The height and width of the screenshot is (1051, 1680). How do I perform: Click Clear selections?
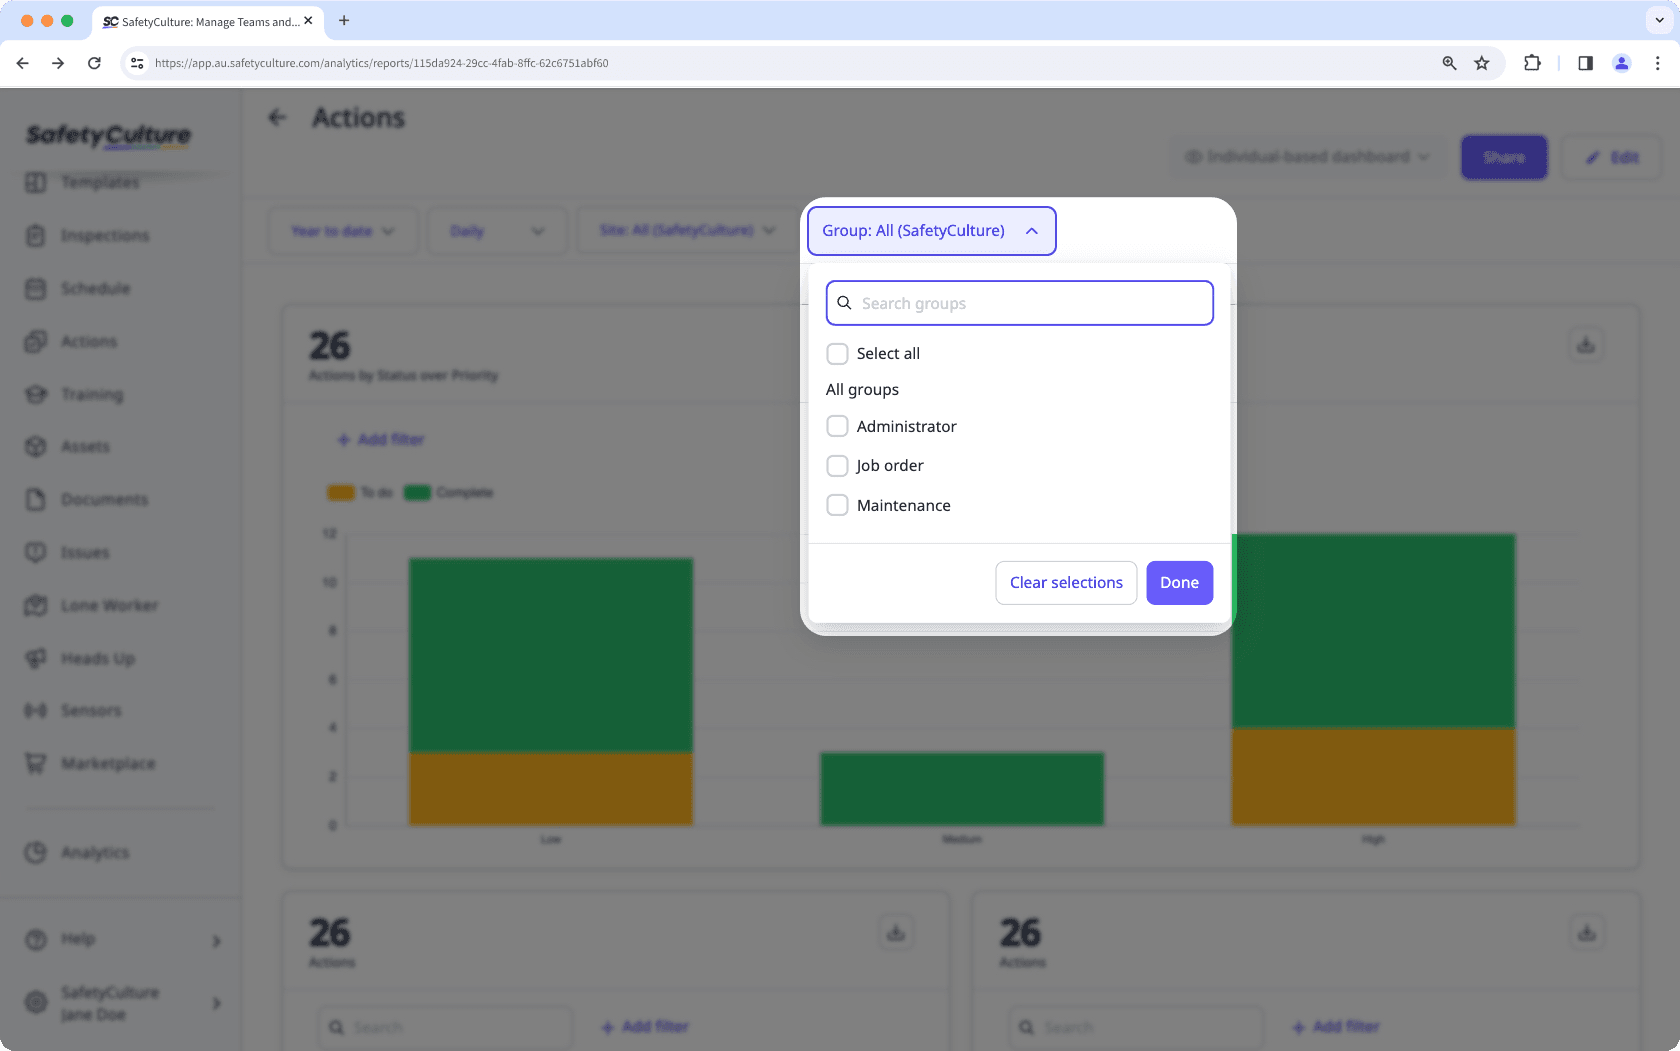pos(1065,582)
